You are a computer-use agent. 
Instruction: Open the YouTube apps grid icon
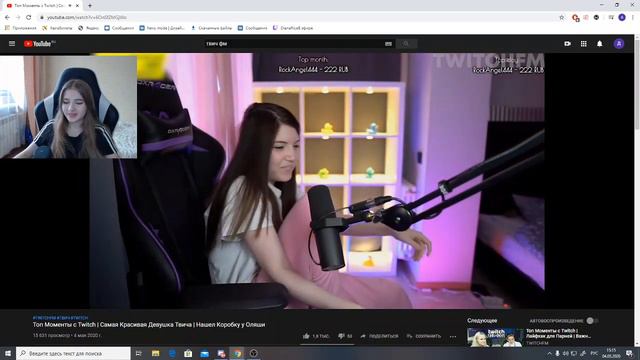584,44
